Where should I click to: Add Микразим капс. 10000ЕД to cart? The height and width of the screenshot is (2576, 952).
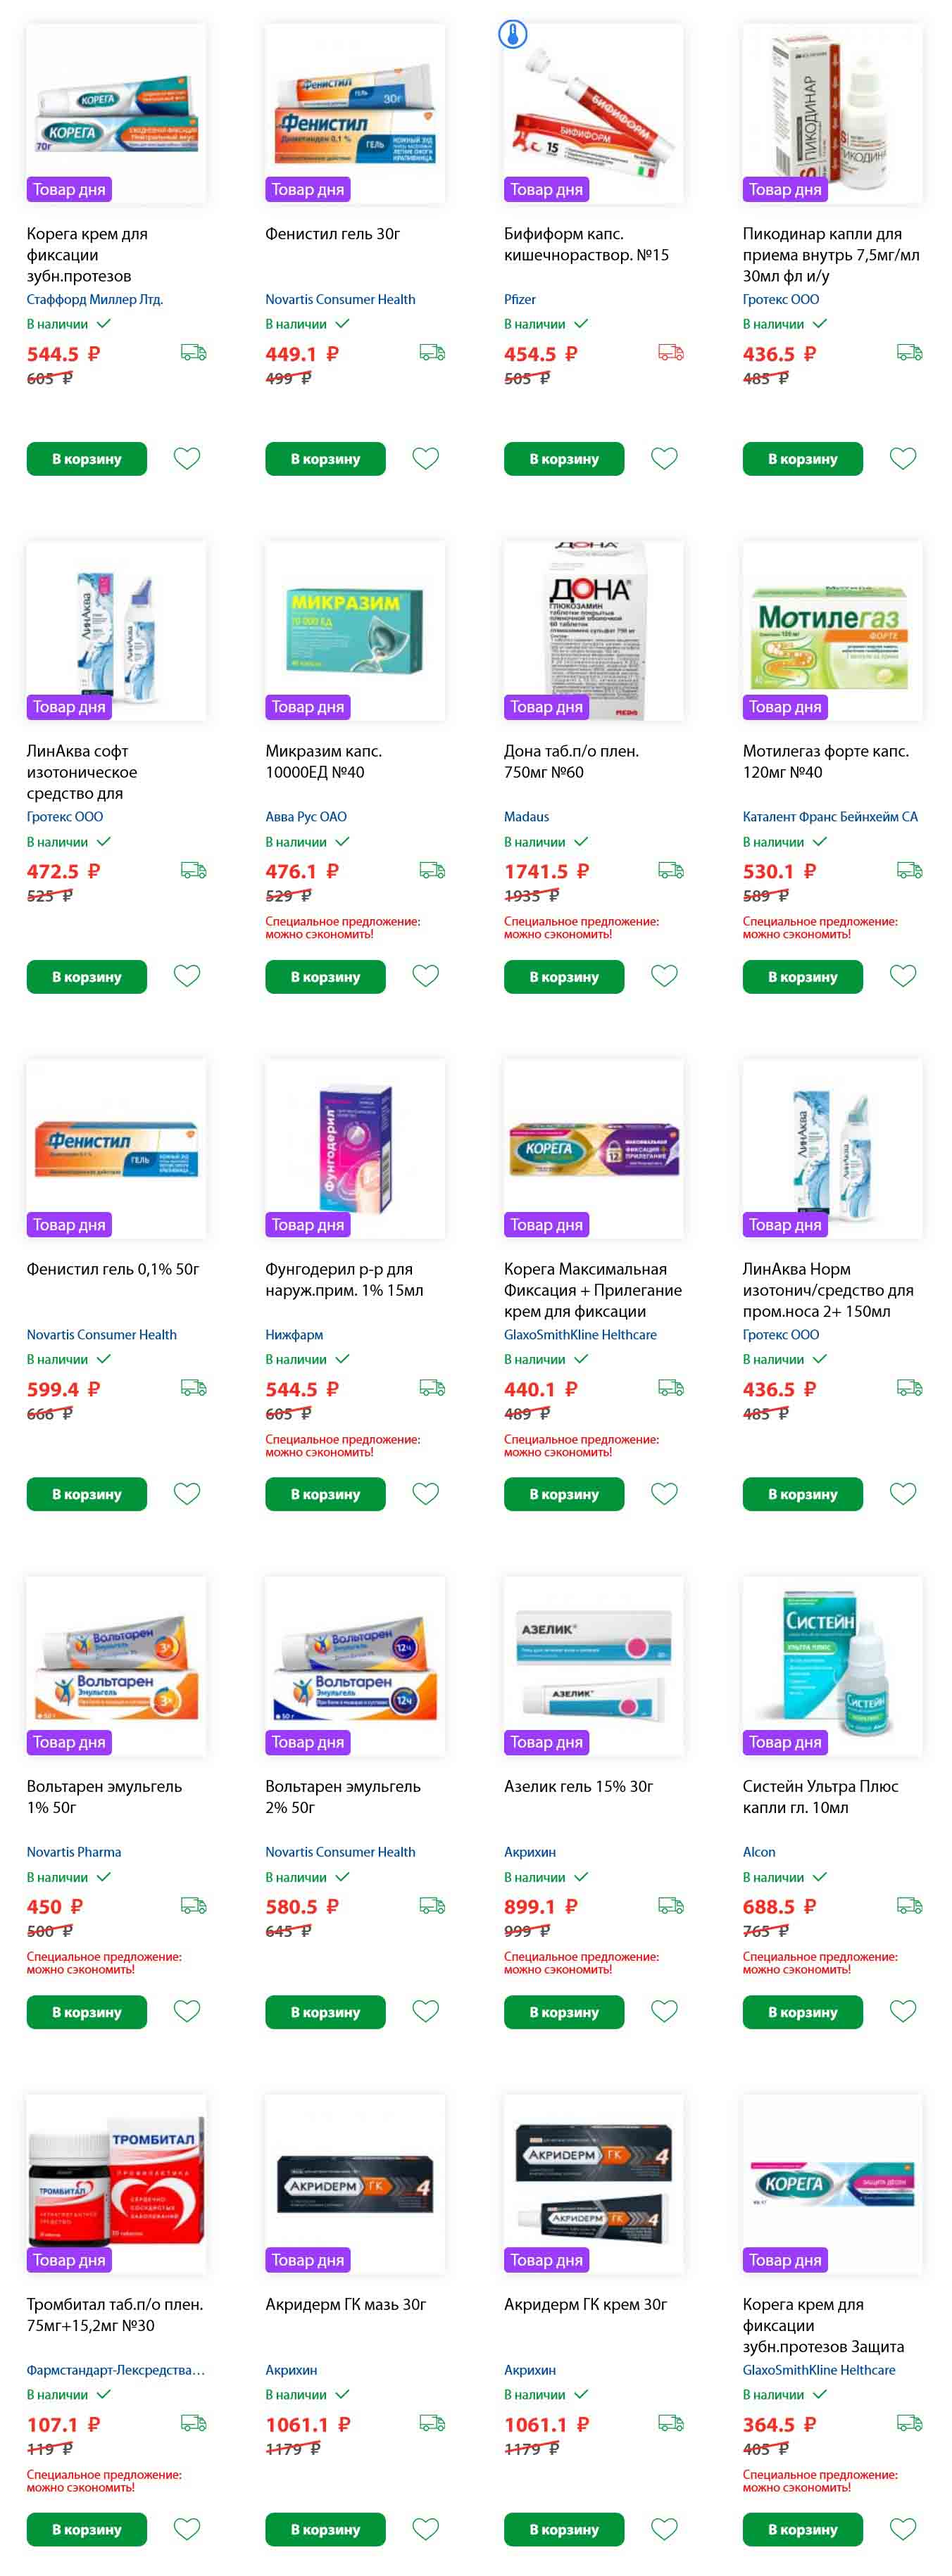click(325, 976)
